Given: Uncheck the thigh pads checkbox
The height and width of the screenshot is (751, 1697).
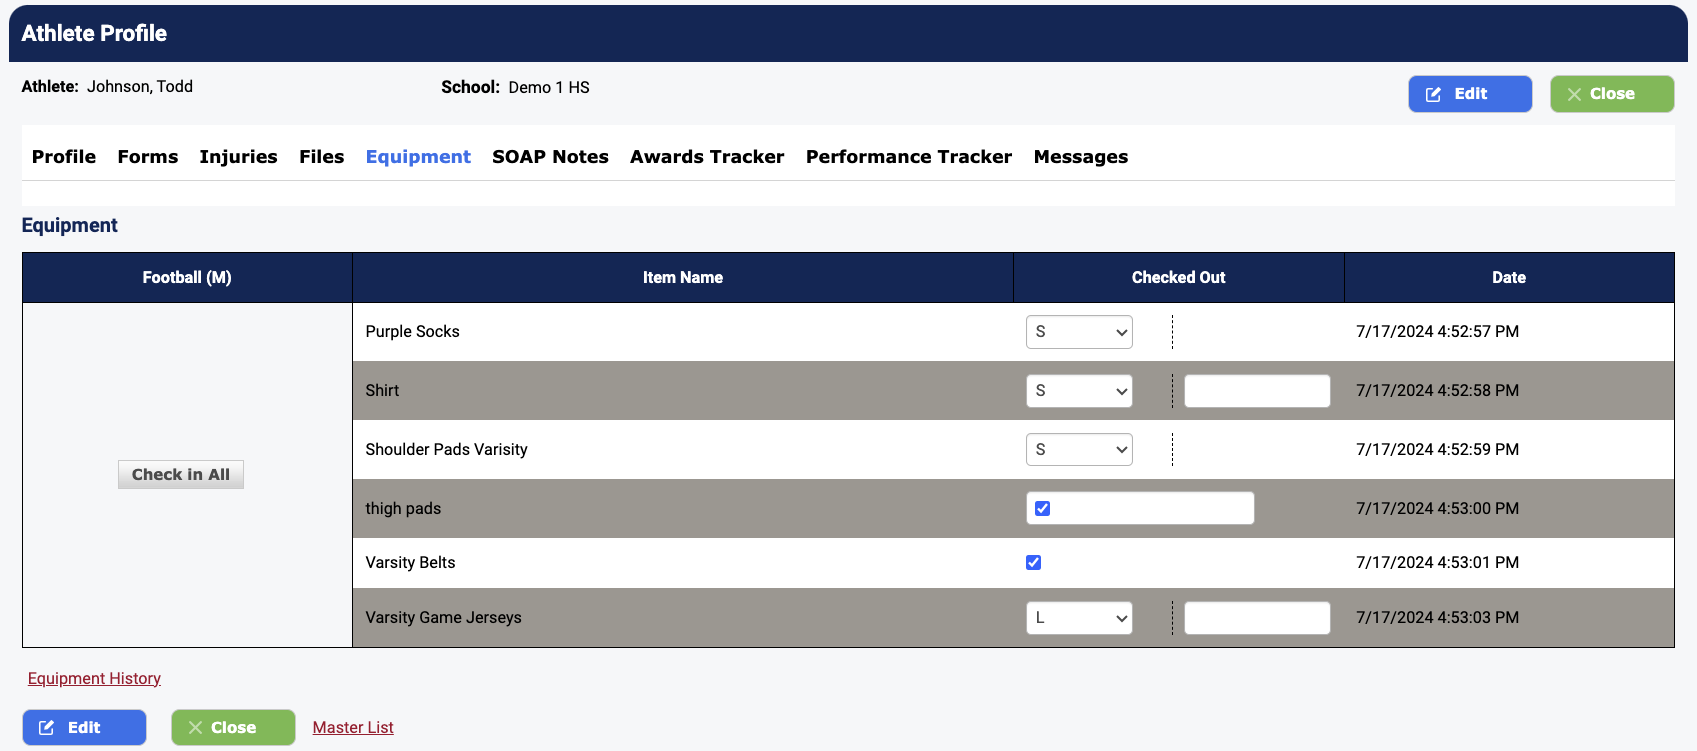Looking at the screenshot, I should pos(1042,508).
